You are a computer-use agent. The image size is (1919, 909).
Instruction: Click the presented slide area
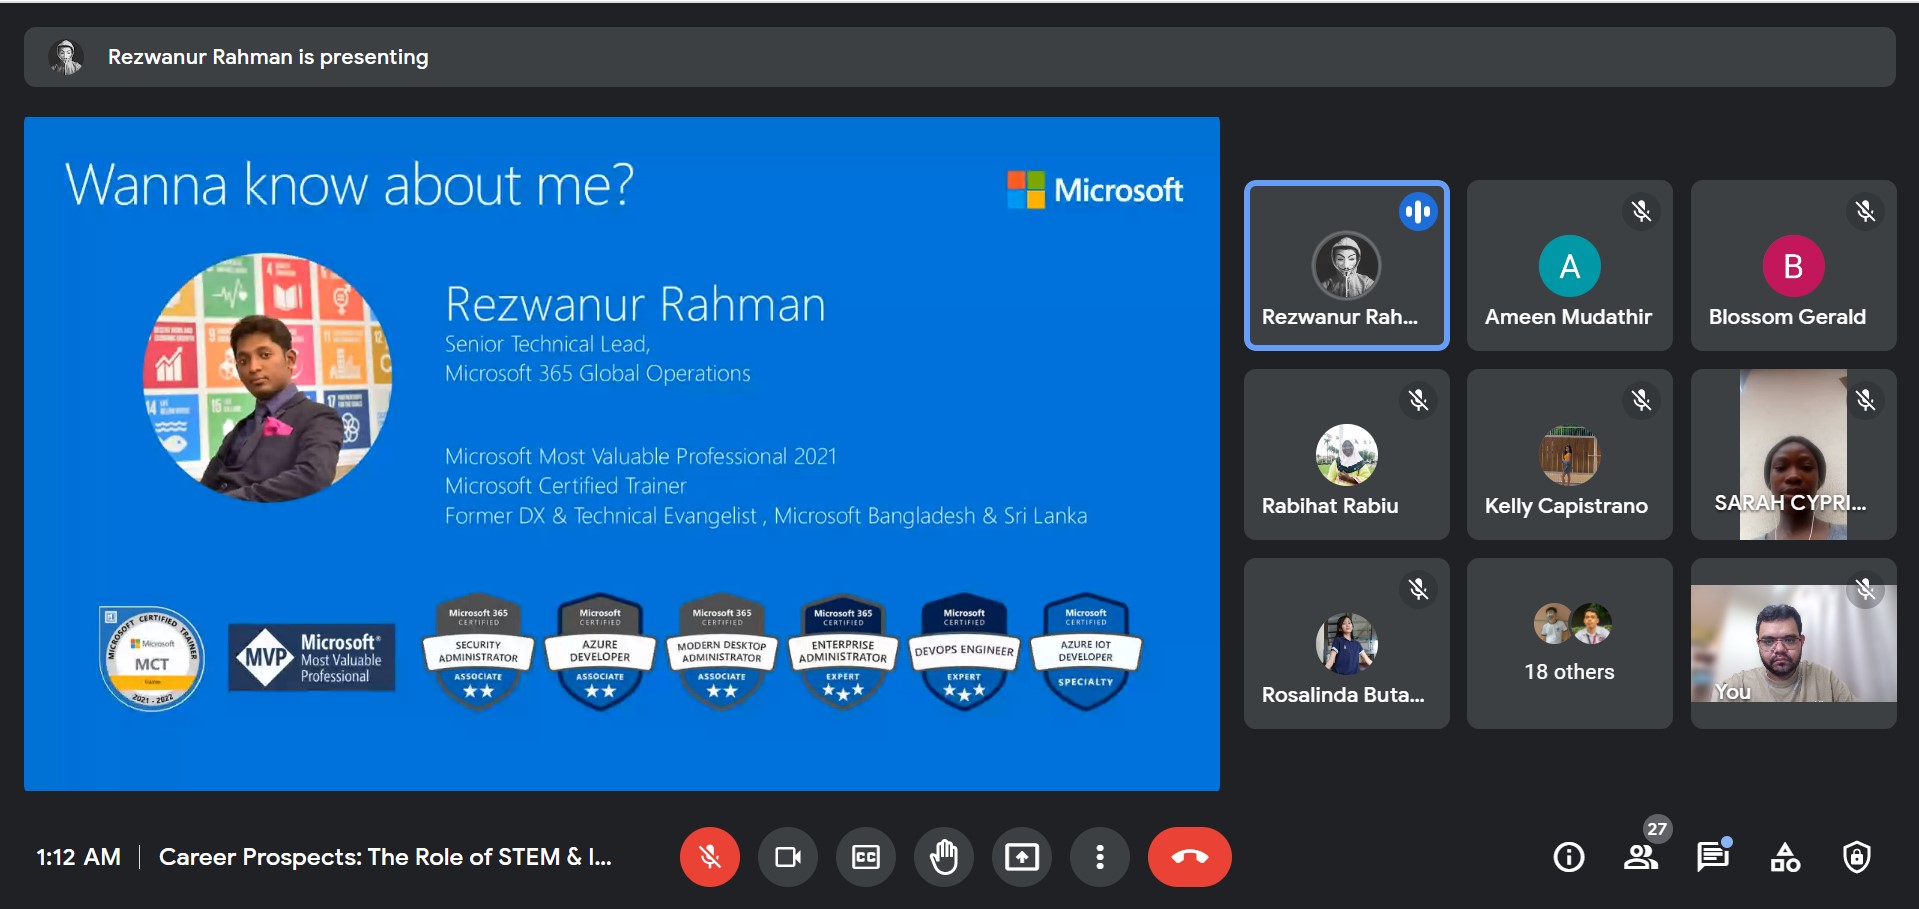621,453
